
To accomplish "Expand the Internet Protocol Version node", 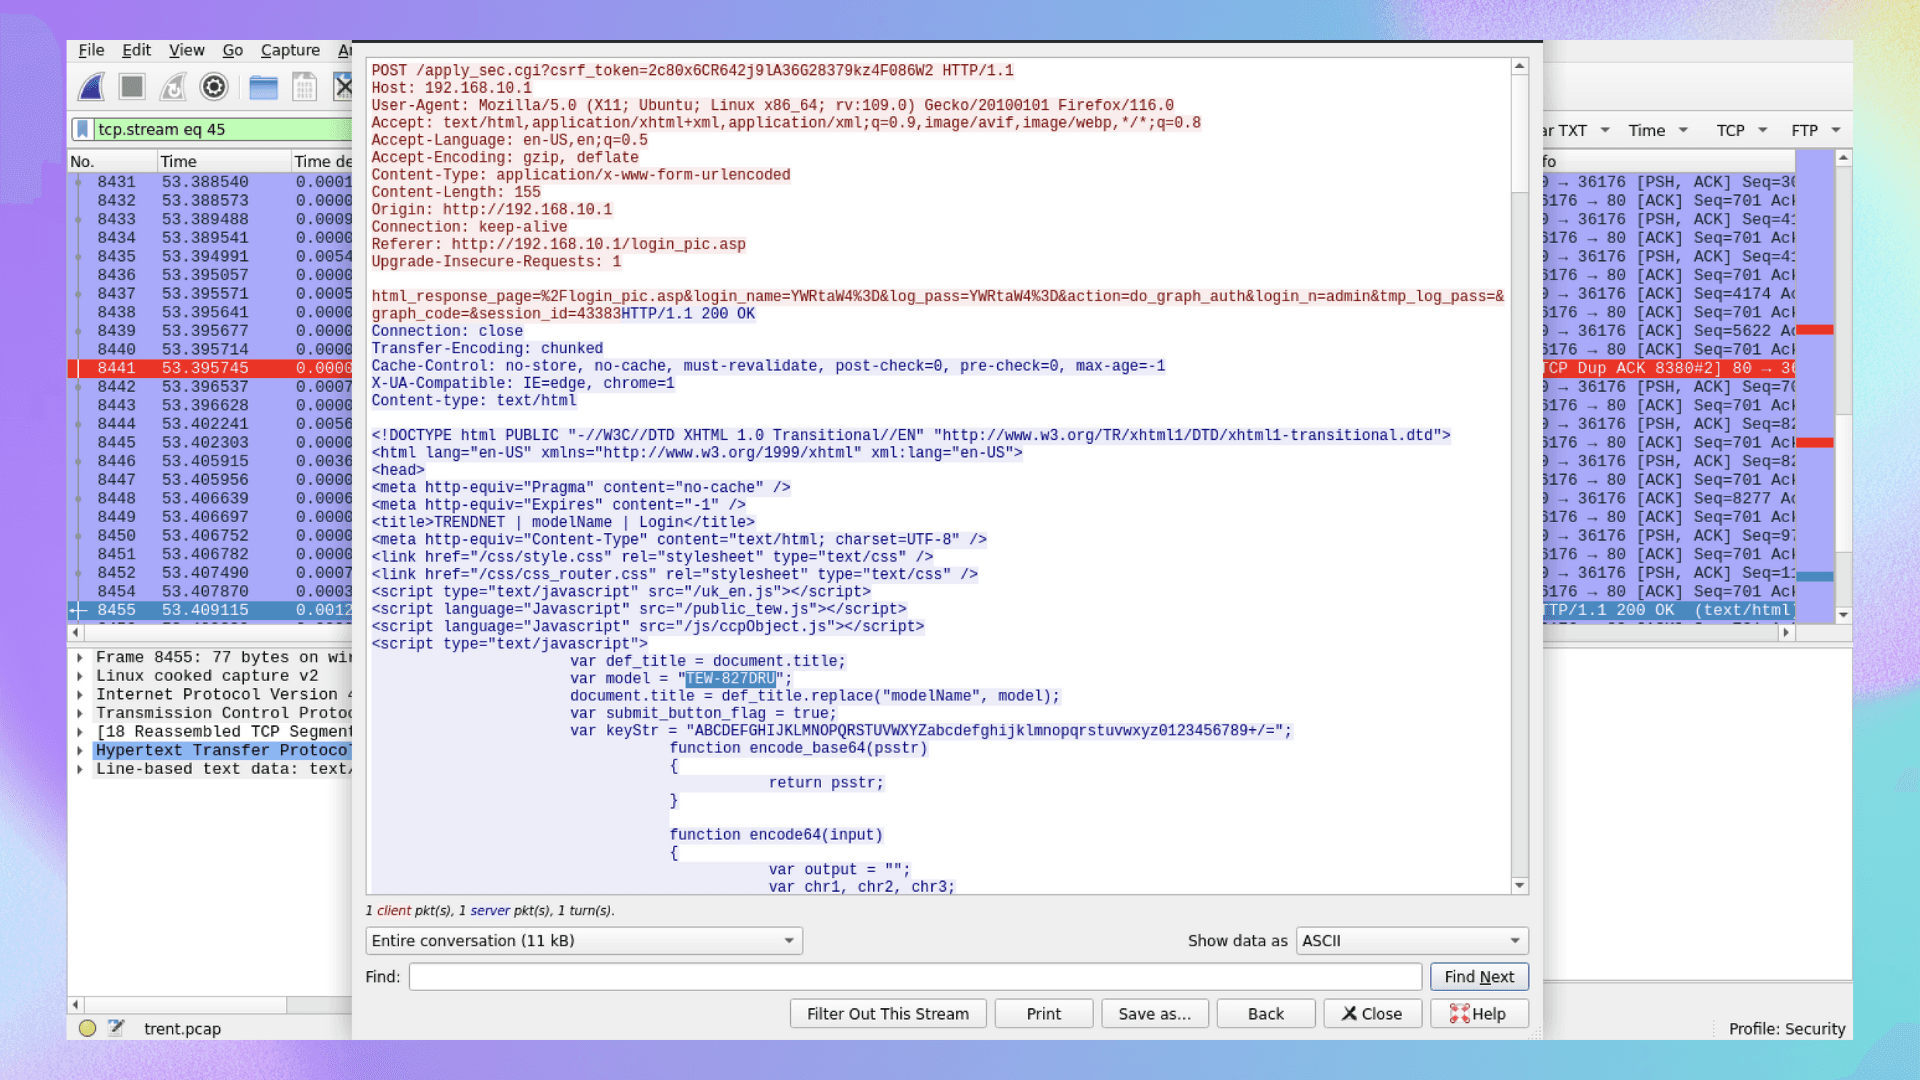I will [x=79, y=695].
